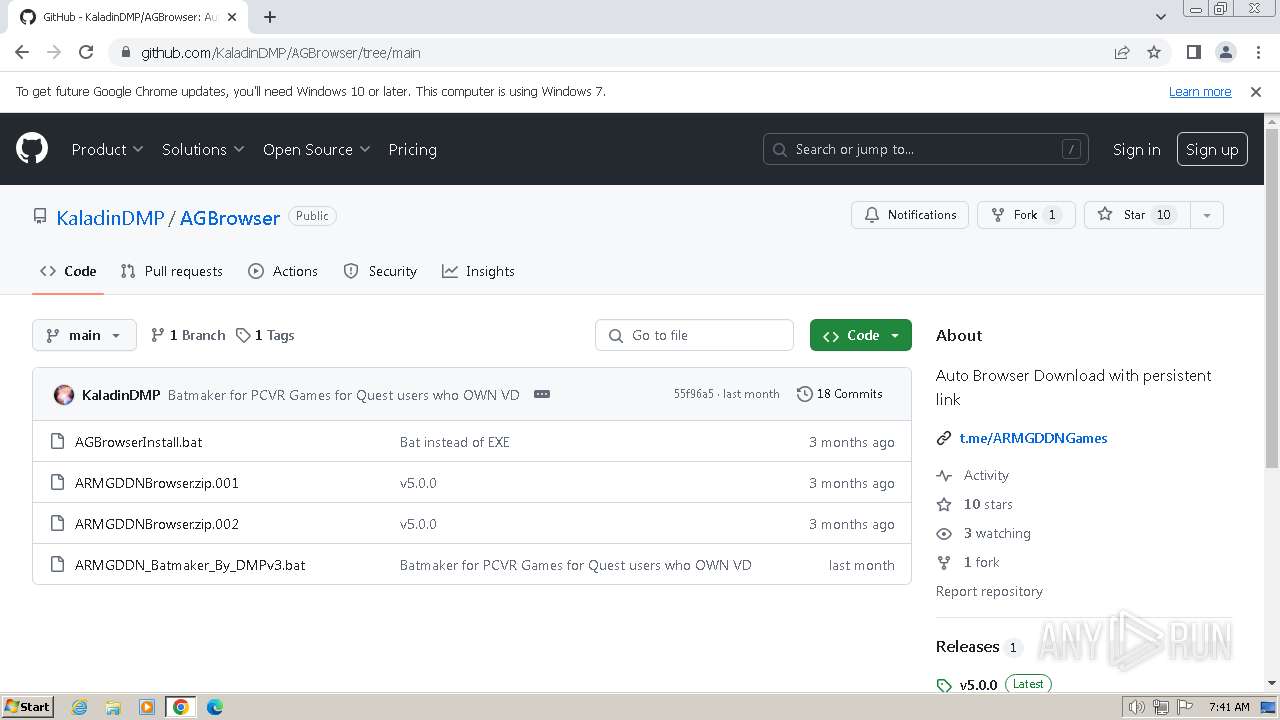The width and height of the screenshot is (1280, 720).
Task: Reload the page with the refresh icon
Action: point(86,52)
